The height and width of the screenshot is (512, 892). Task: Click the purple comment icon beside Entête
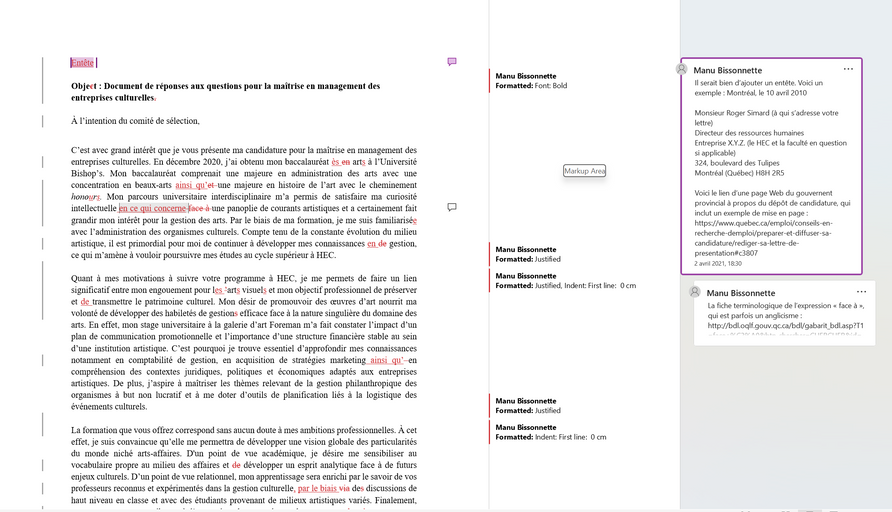(452, 62)
